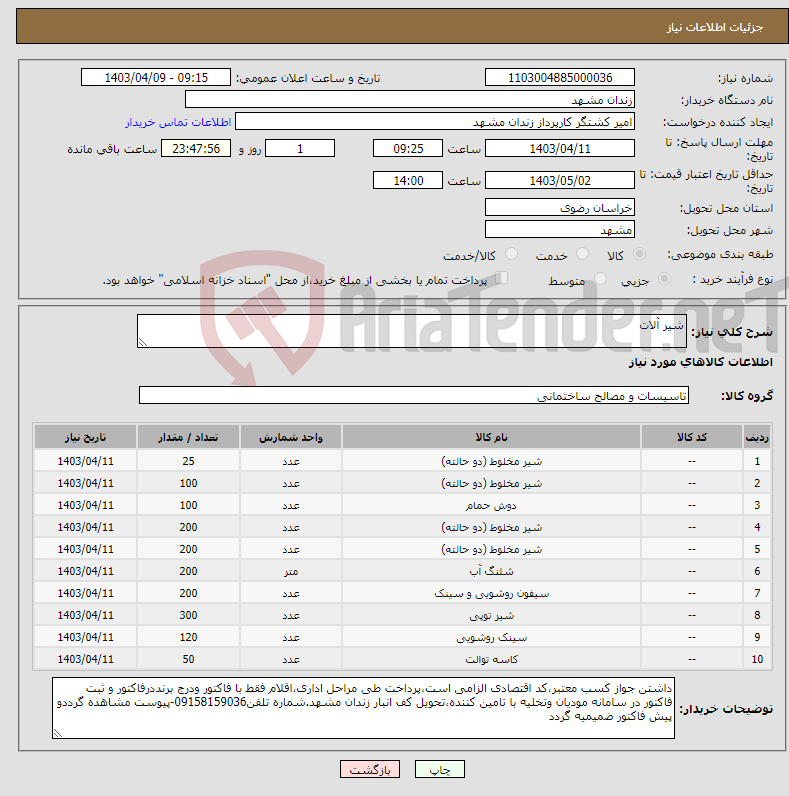Click the 09:25 response time field
The image size is (789, 796).
(408, 148)
